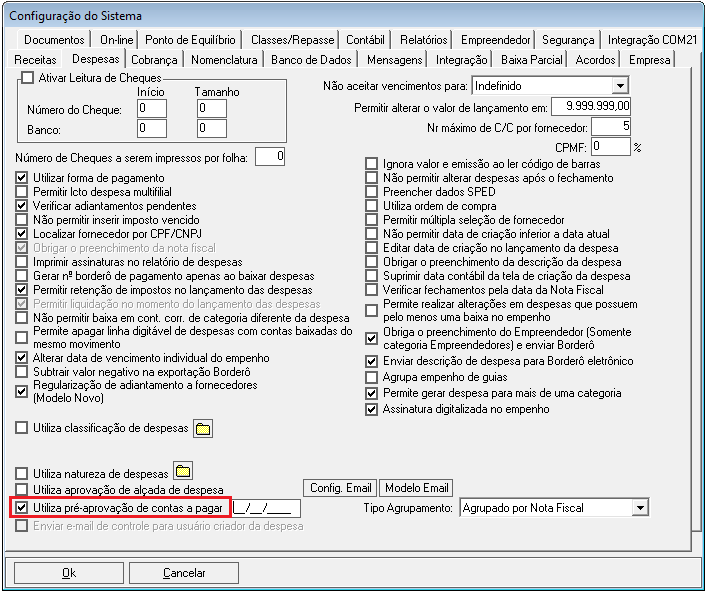Enable Gerar nº borderô de pagamento apenas ao baixar

[21, 276]
